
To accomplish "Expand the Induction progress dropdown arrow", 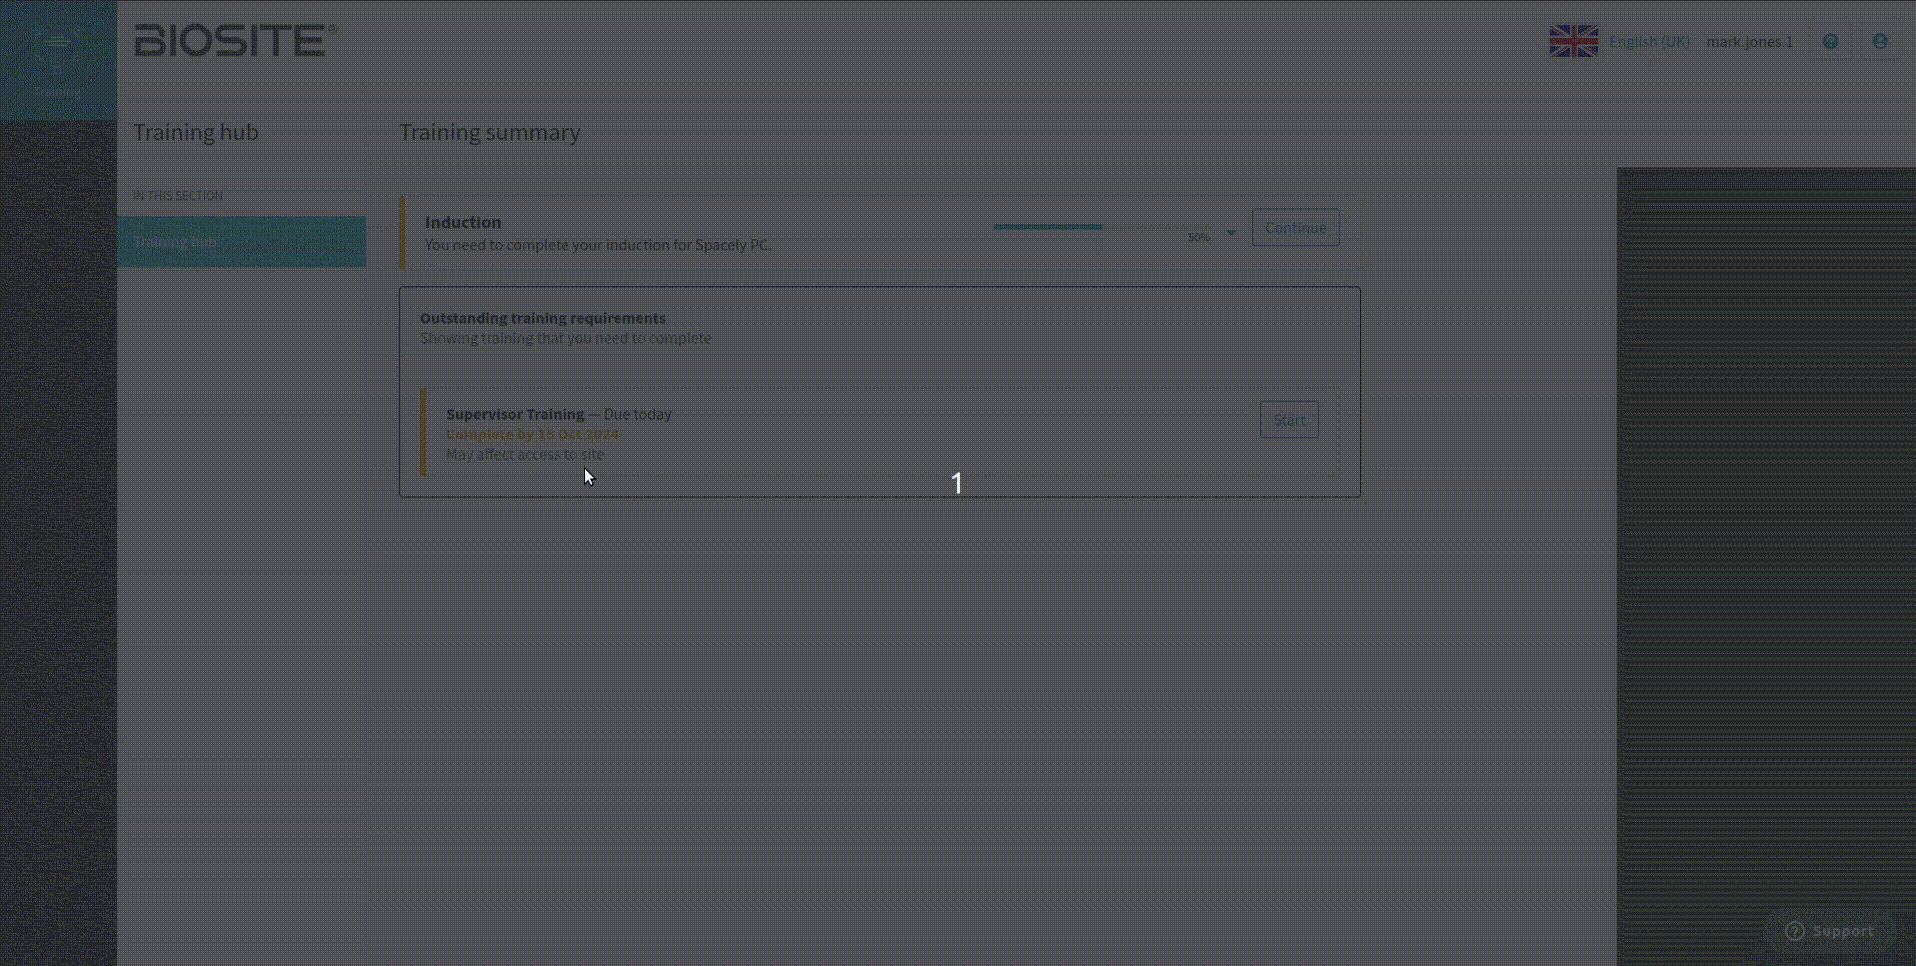I will [x=1231, y=233].
